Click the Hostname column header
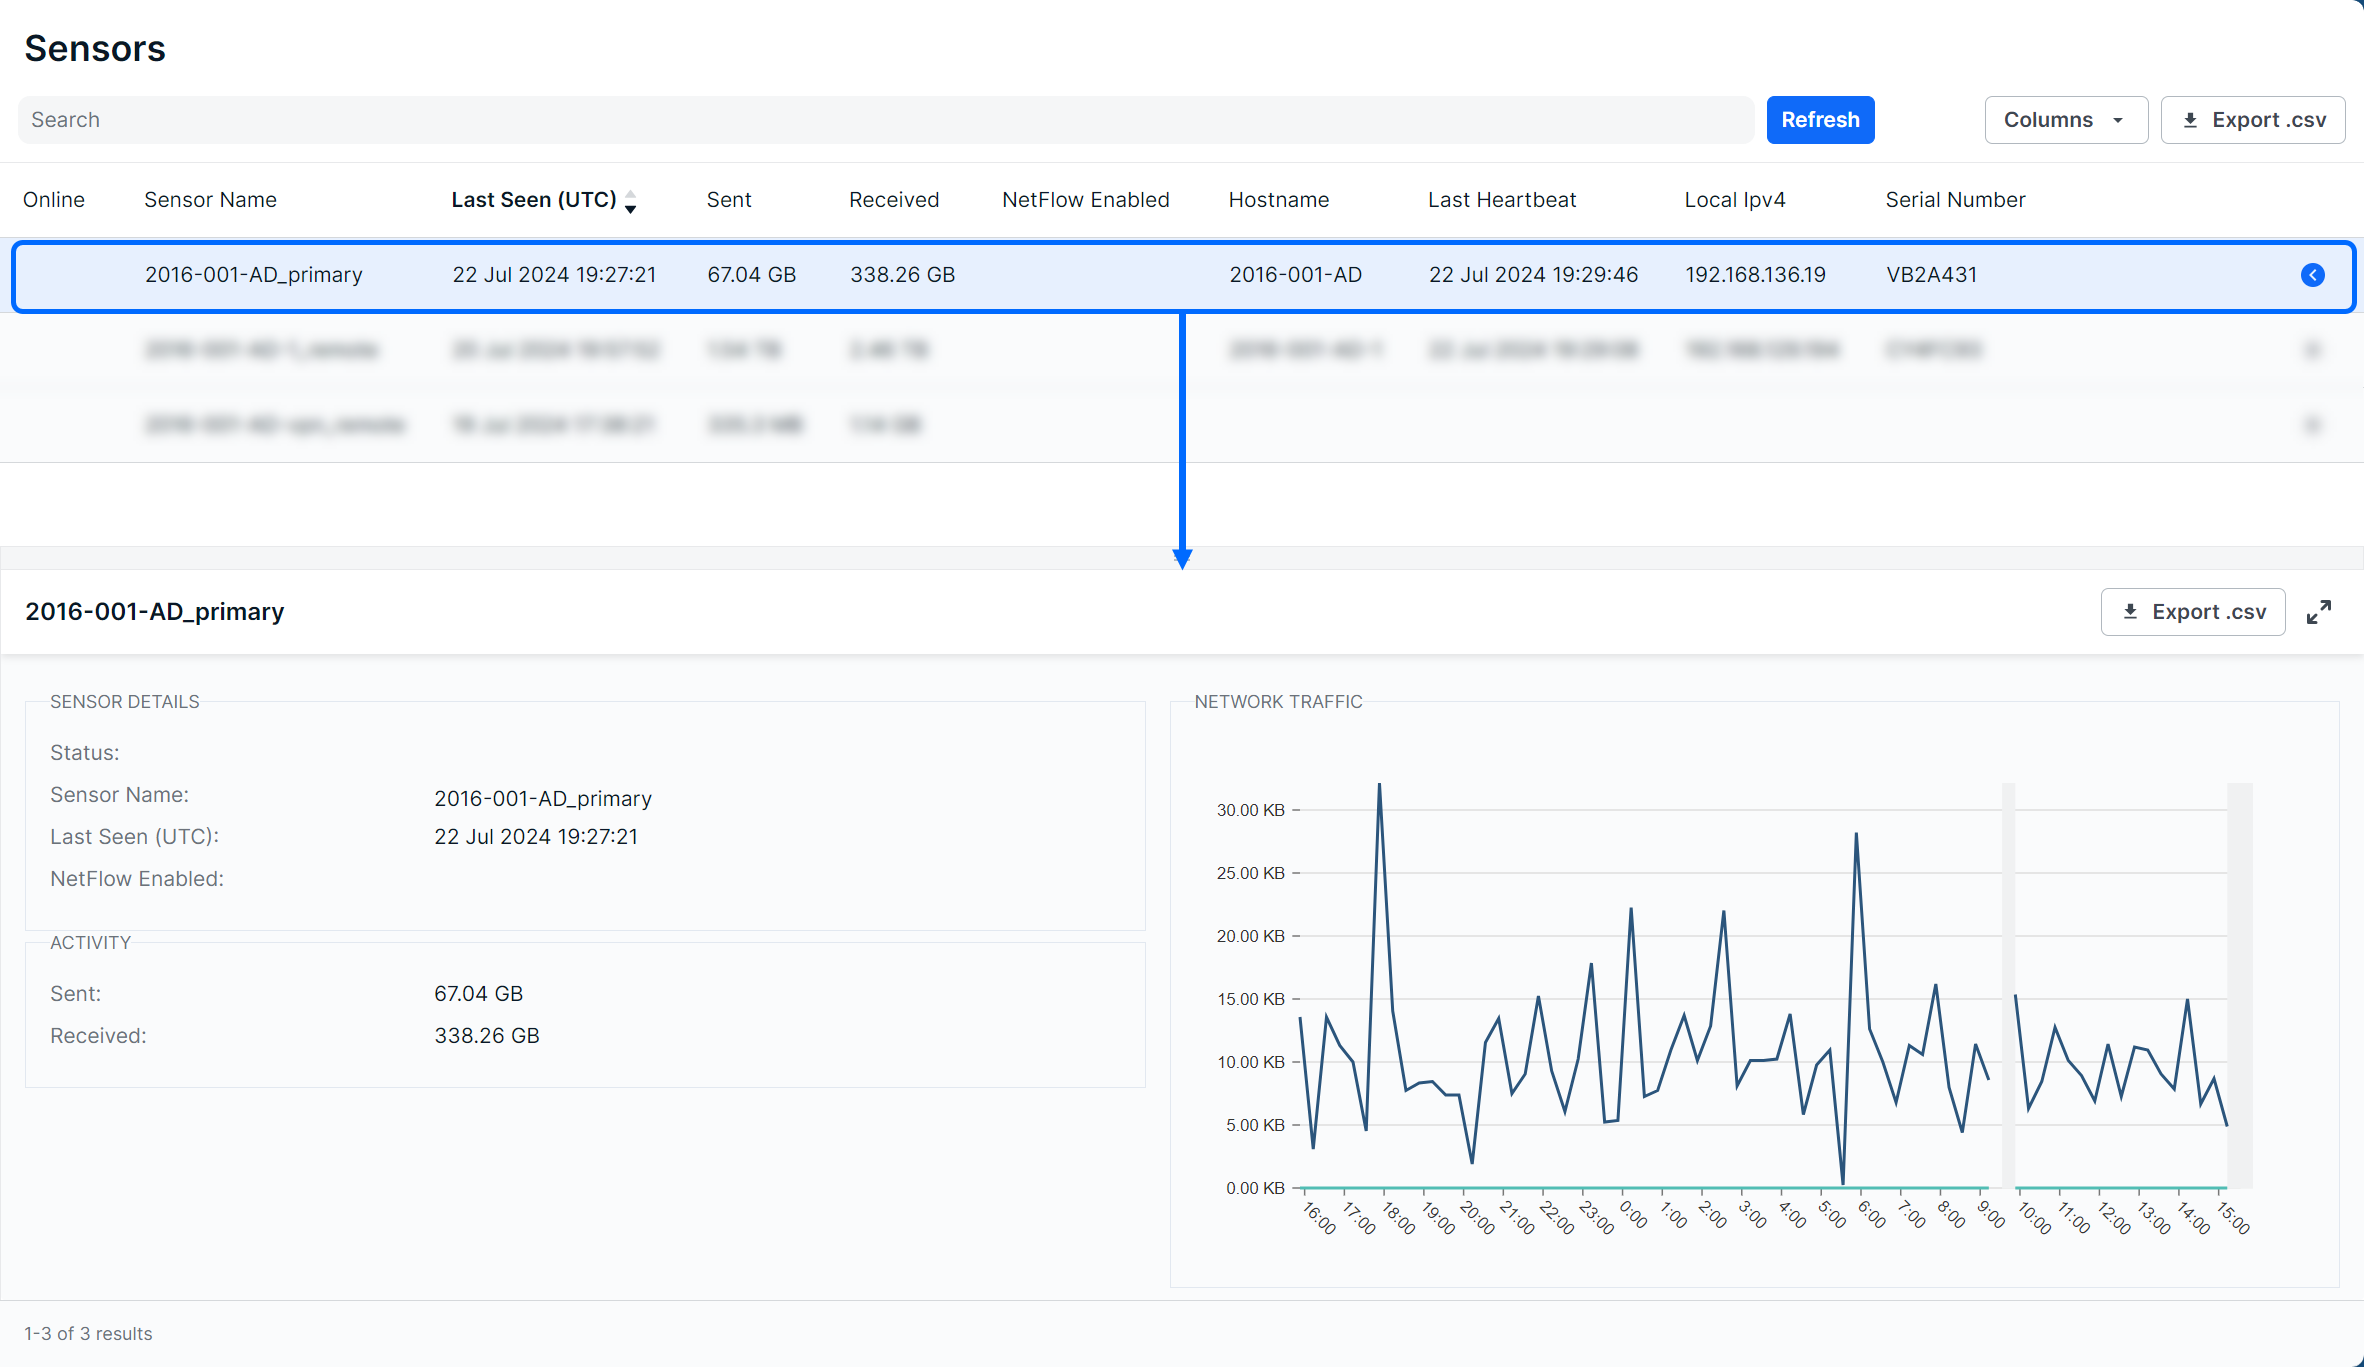The height and width of the screenshot is (1367, 2364). tap(1278, 200)
